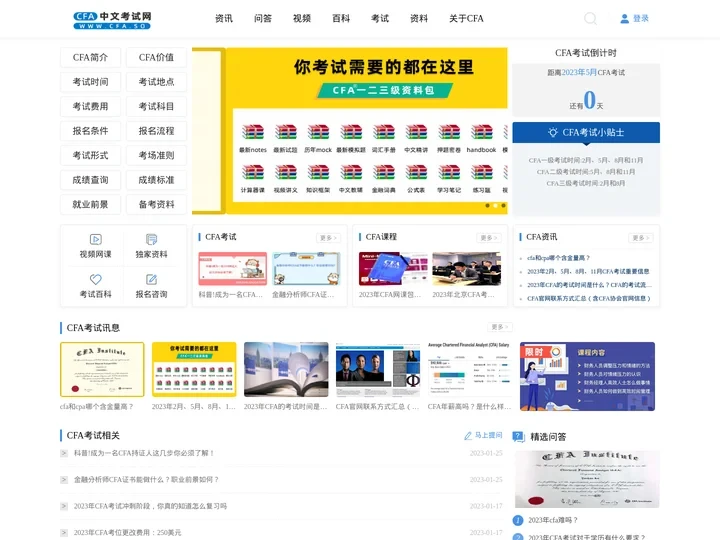Open the 2023年北京CFA course thumbnail
The height and width of the screenshot is (540, 720).
point(467,269)
